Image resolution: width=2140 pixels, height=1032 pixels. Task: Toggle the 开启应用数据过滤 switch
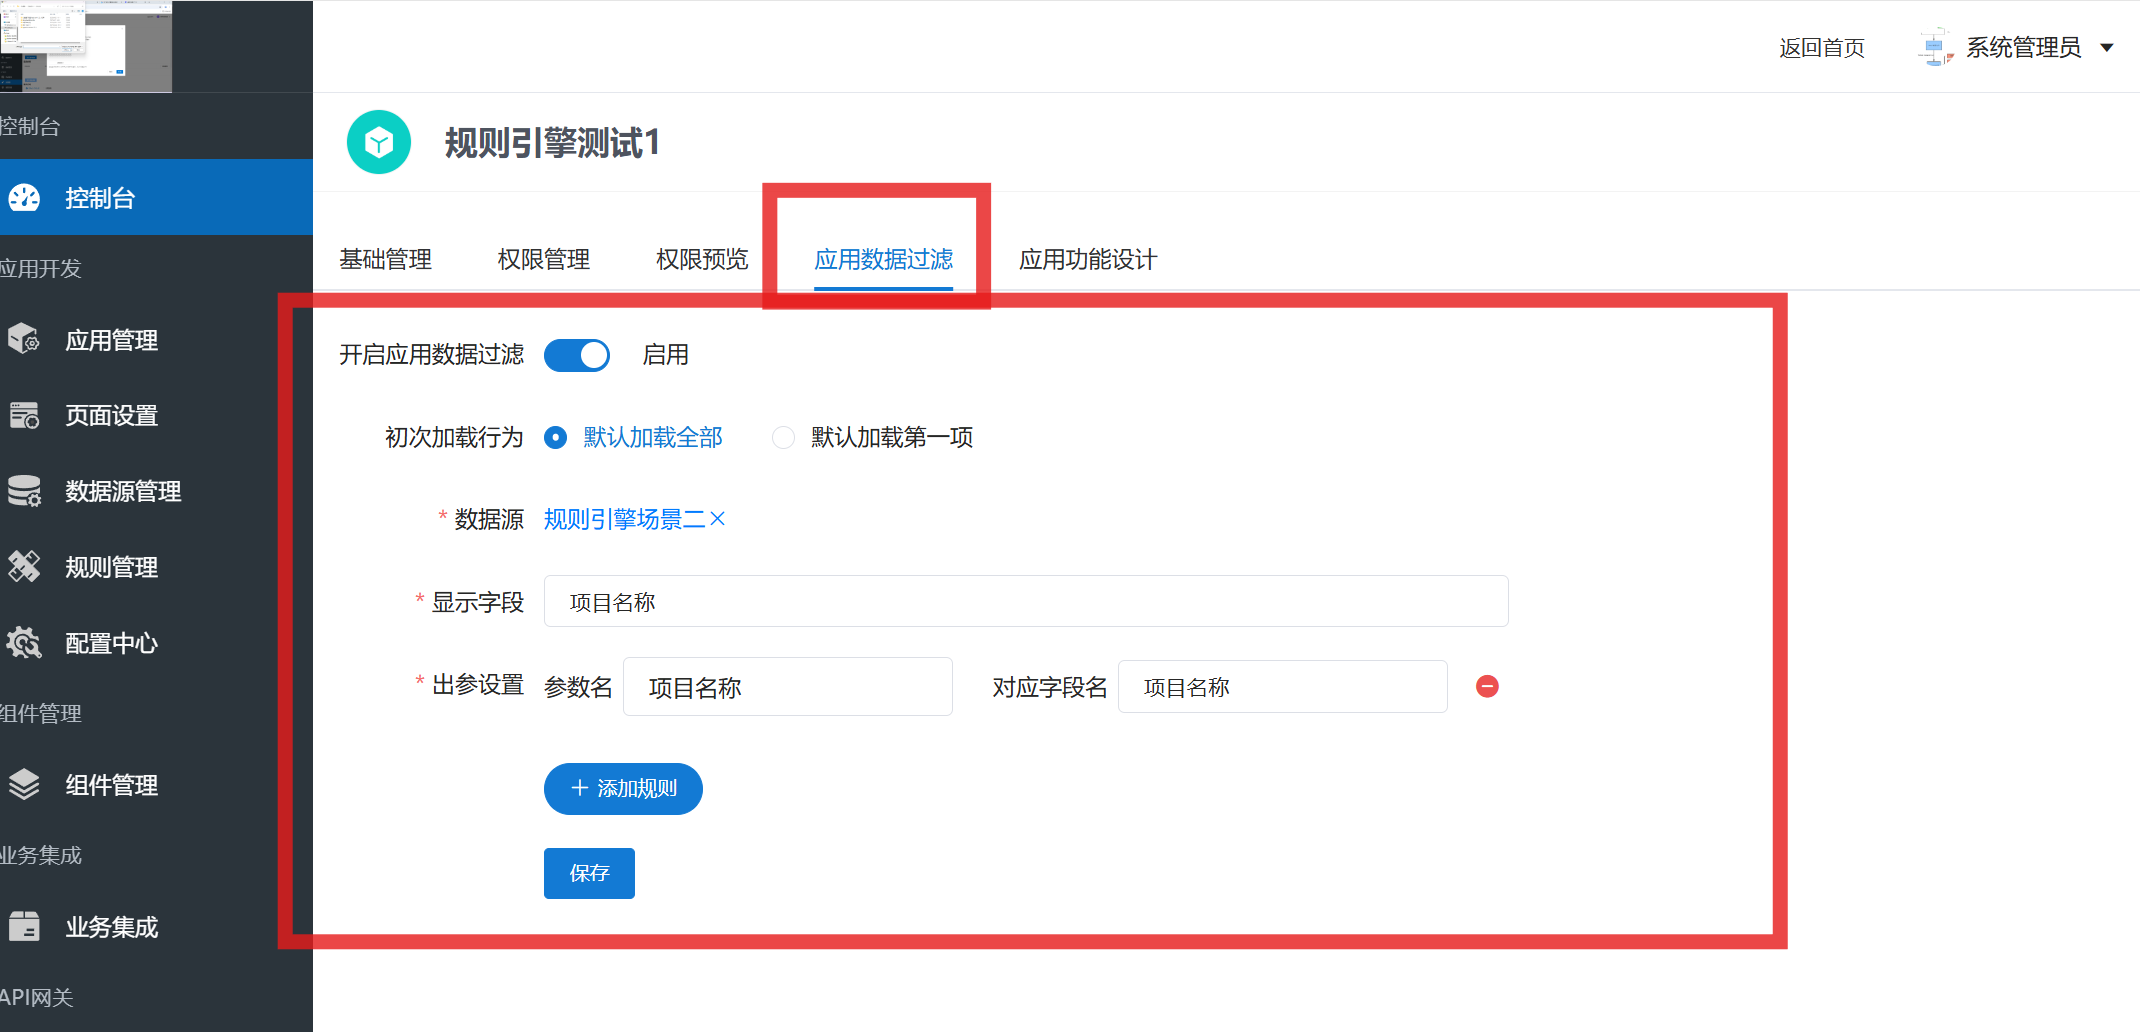click(x=577, y=355)
